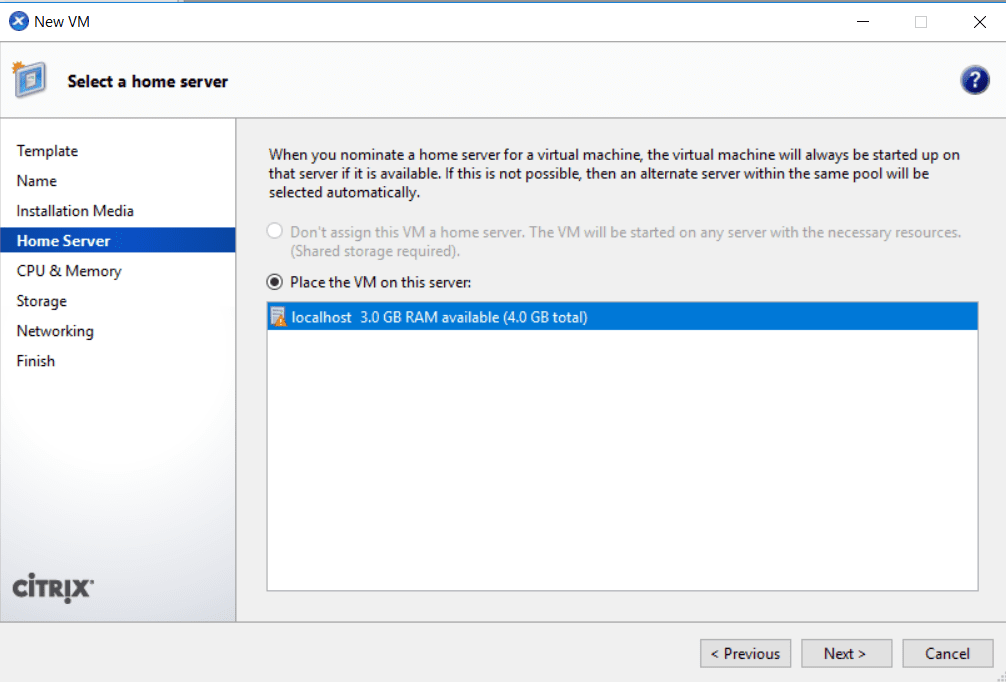Open help via the question mark icon

(x=975, y=79)
